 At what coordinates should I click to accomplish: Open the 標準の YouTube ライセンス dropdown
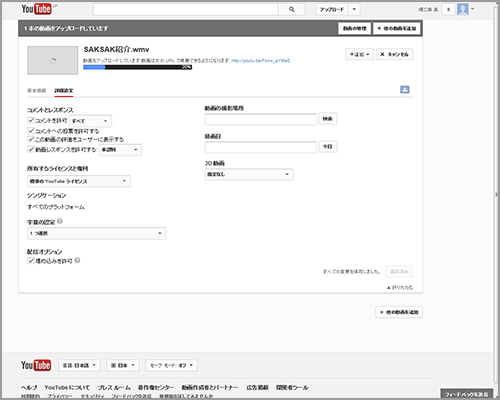pos(79,181)
